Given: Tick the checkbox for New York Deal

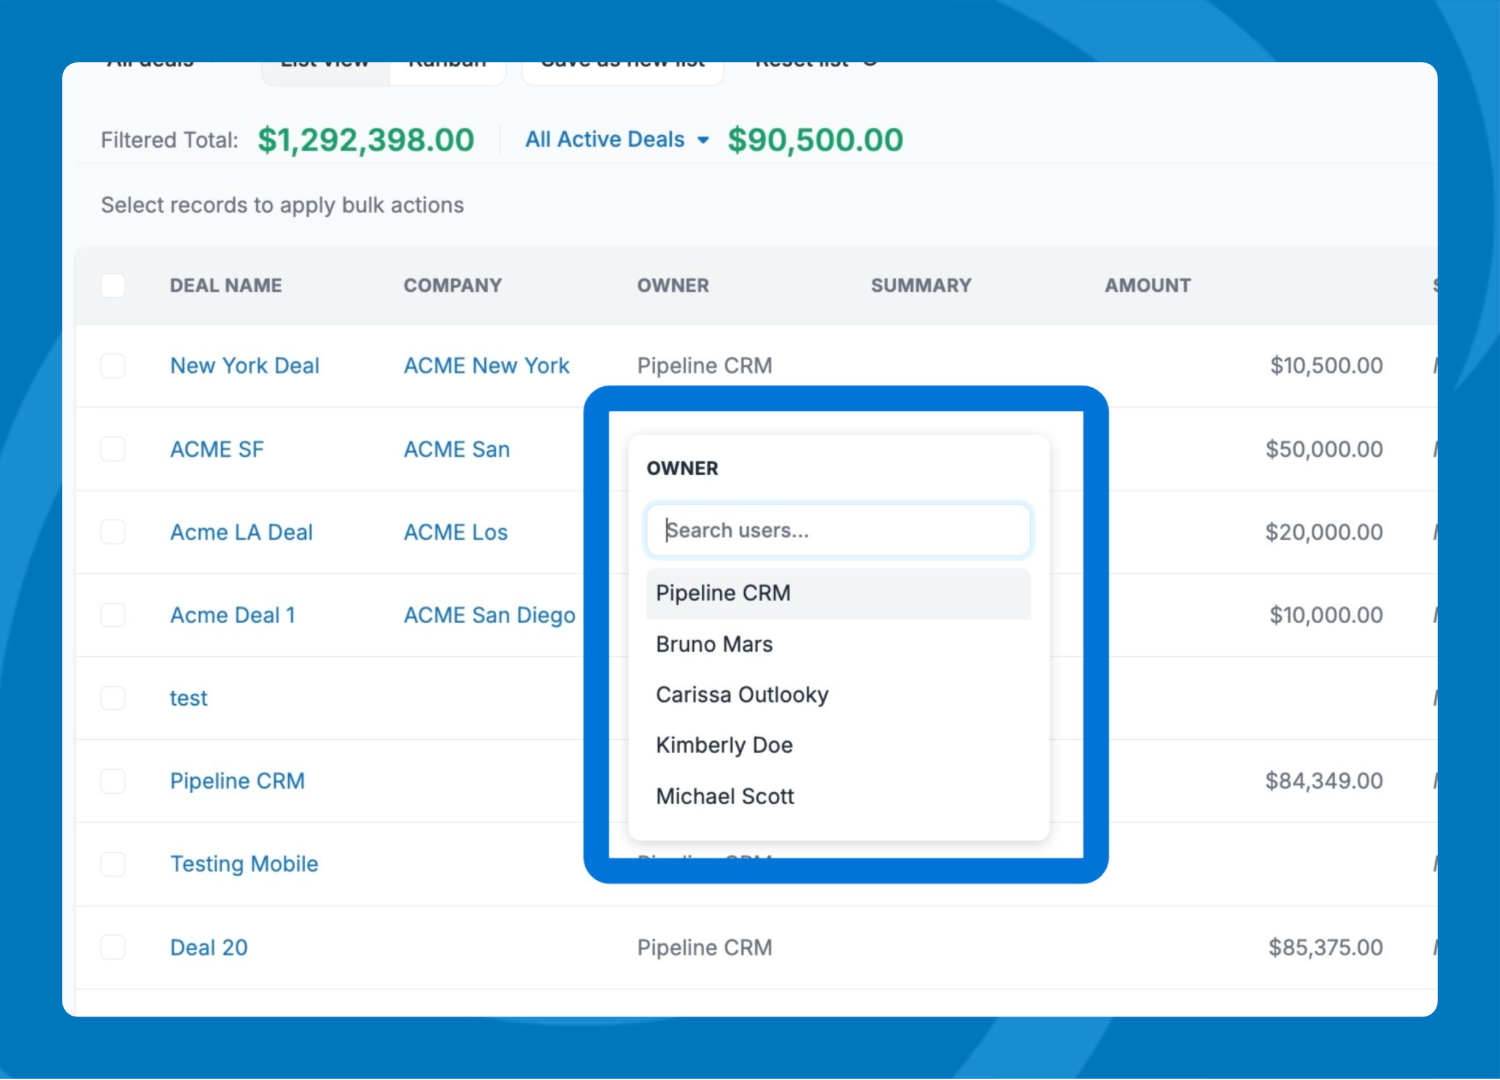Looking at the screenshot, I should click(x=113, y=366).
